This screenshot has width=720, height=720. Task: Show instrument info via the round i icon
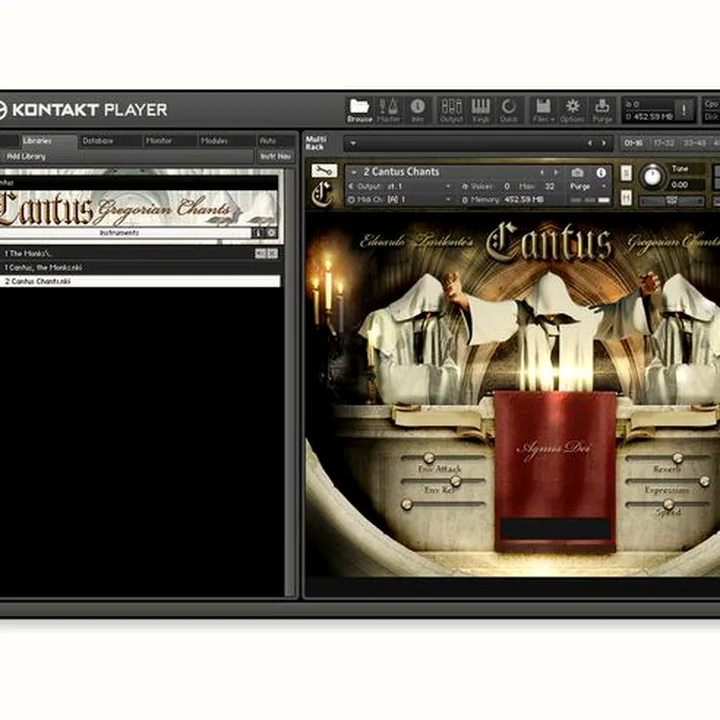[x=601, y=173]
